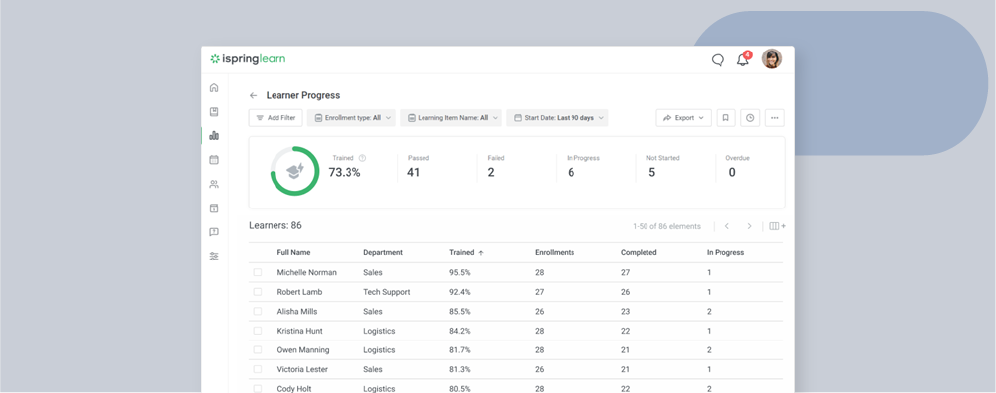Click the 84.2% trained value
The image size is (996, 393).
coord(460,331)
